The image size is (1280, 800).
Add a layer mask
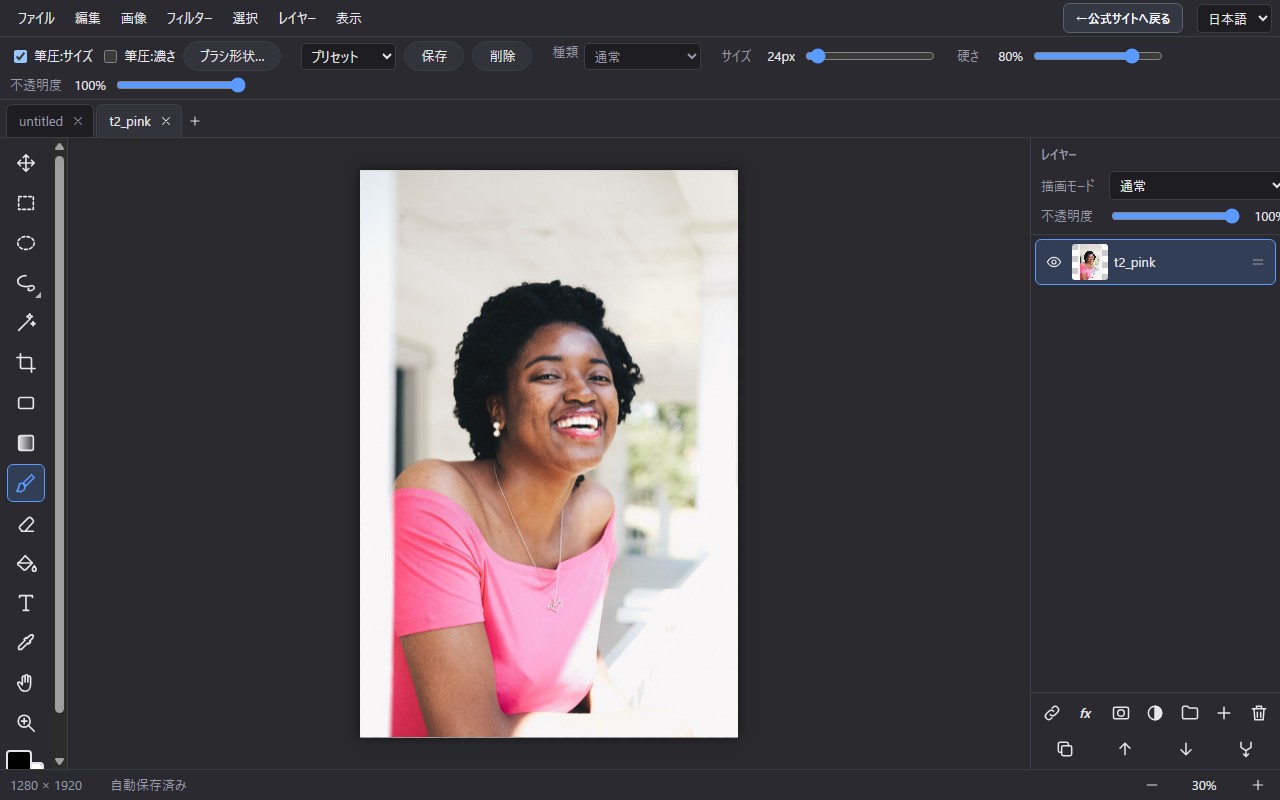[1121, 713]
